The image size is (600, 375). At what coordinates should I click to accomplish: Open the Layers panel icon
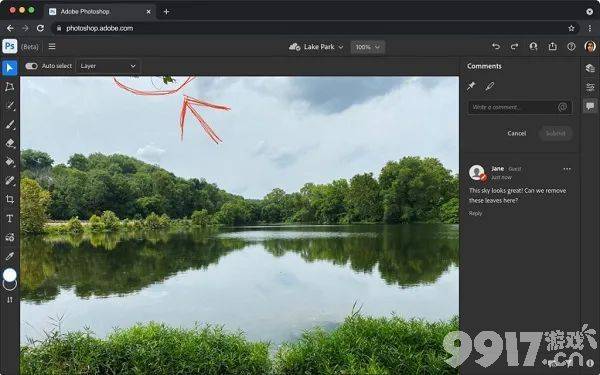(x=590, y=68)
